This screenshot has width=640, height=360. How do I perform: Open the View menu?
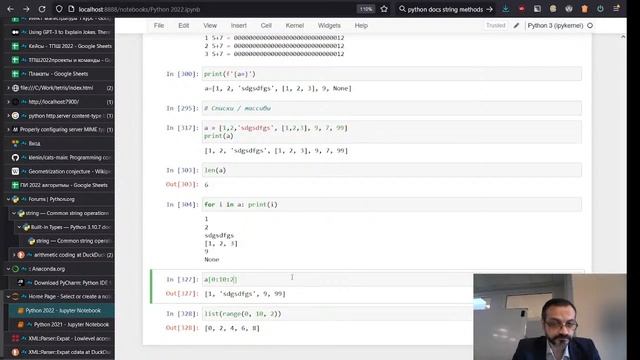pos(210,25)
